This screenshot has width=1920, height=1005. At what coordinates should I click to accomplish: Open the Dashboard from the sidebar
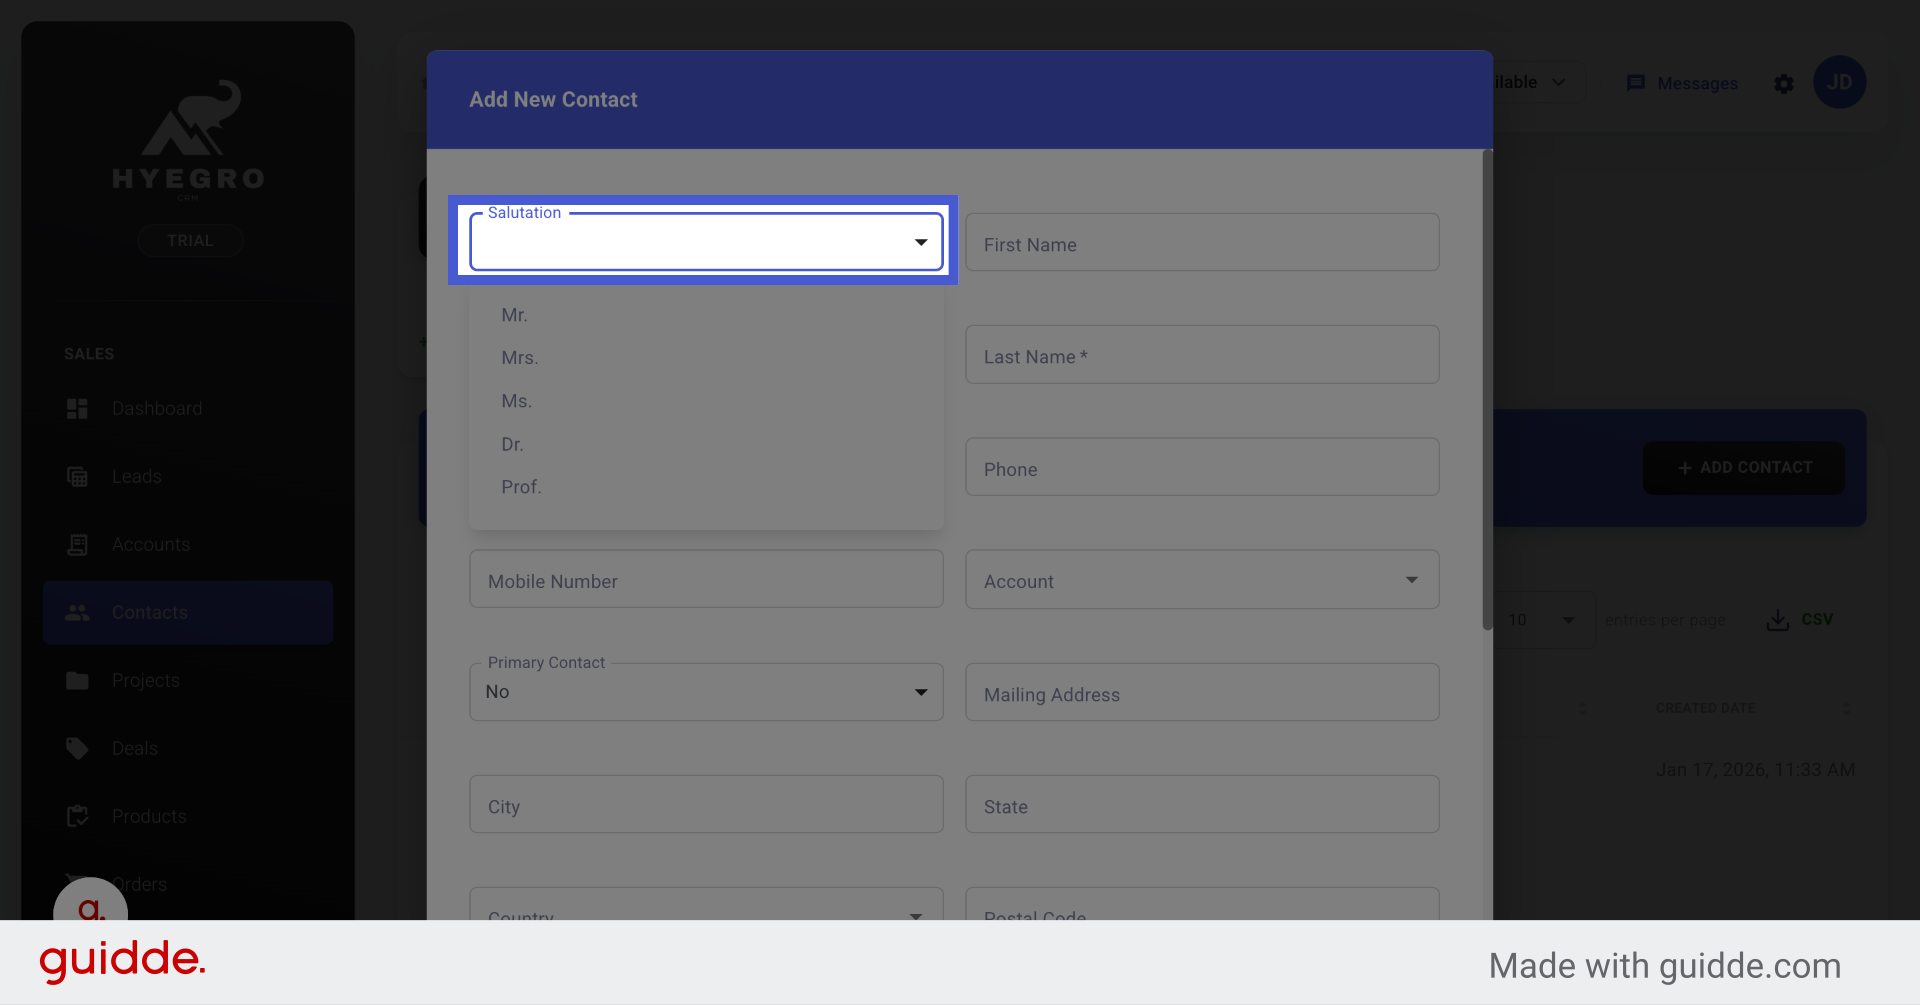pos(78,408)
